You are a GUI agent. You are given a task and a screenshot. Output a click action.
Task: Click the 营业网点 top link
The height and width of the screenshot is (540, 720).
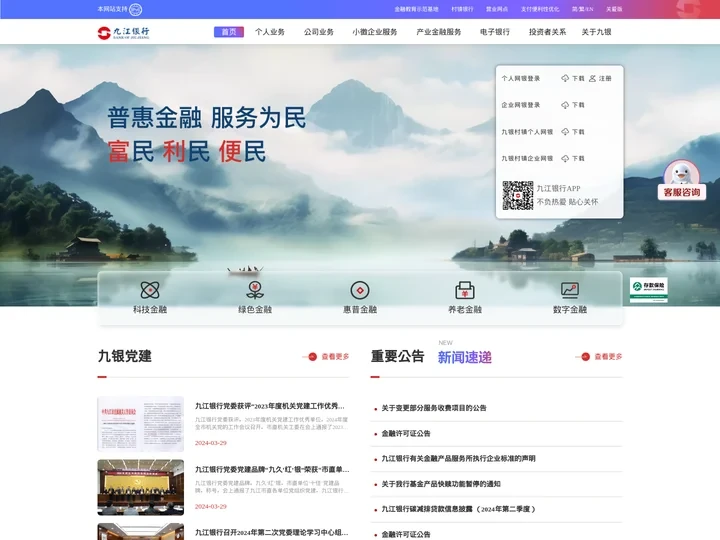pyautogui.click(x=497, y=9)
